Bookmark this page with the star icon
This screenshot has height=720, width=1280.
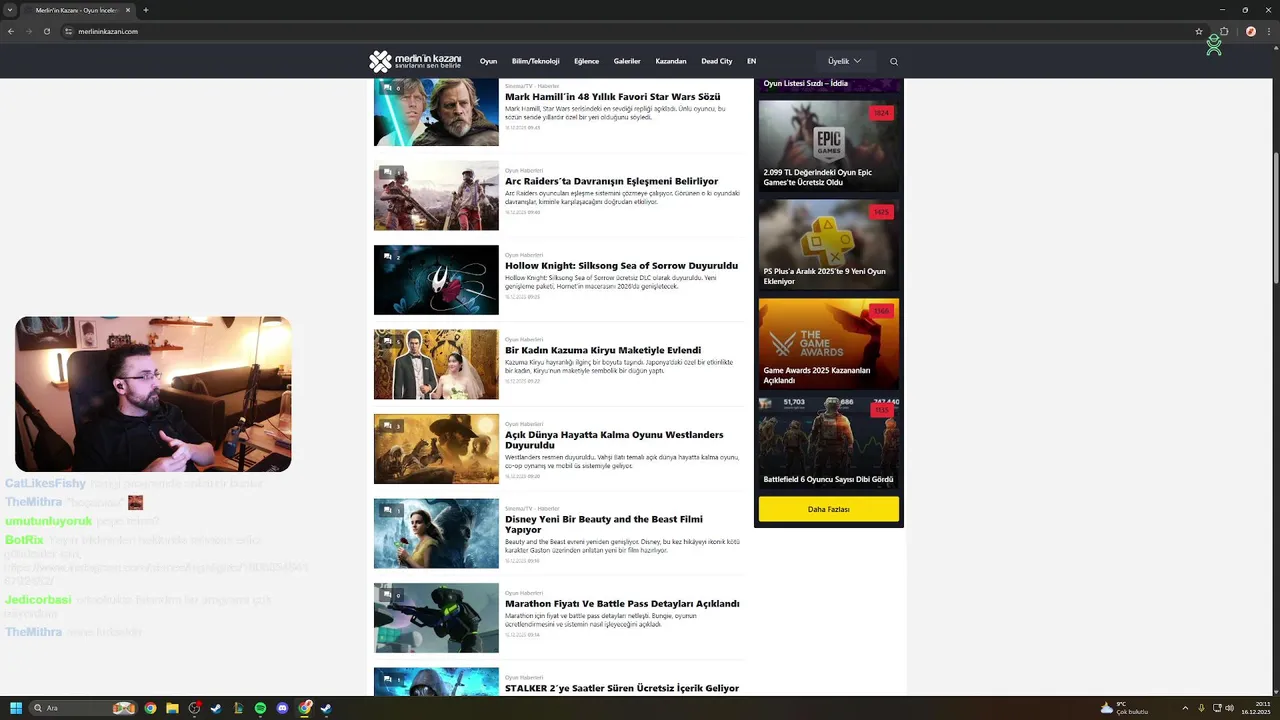1199,31
